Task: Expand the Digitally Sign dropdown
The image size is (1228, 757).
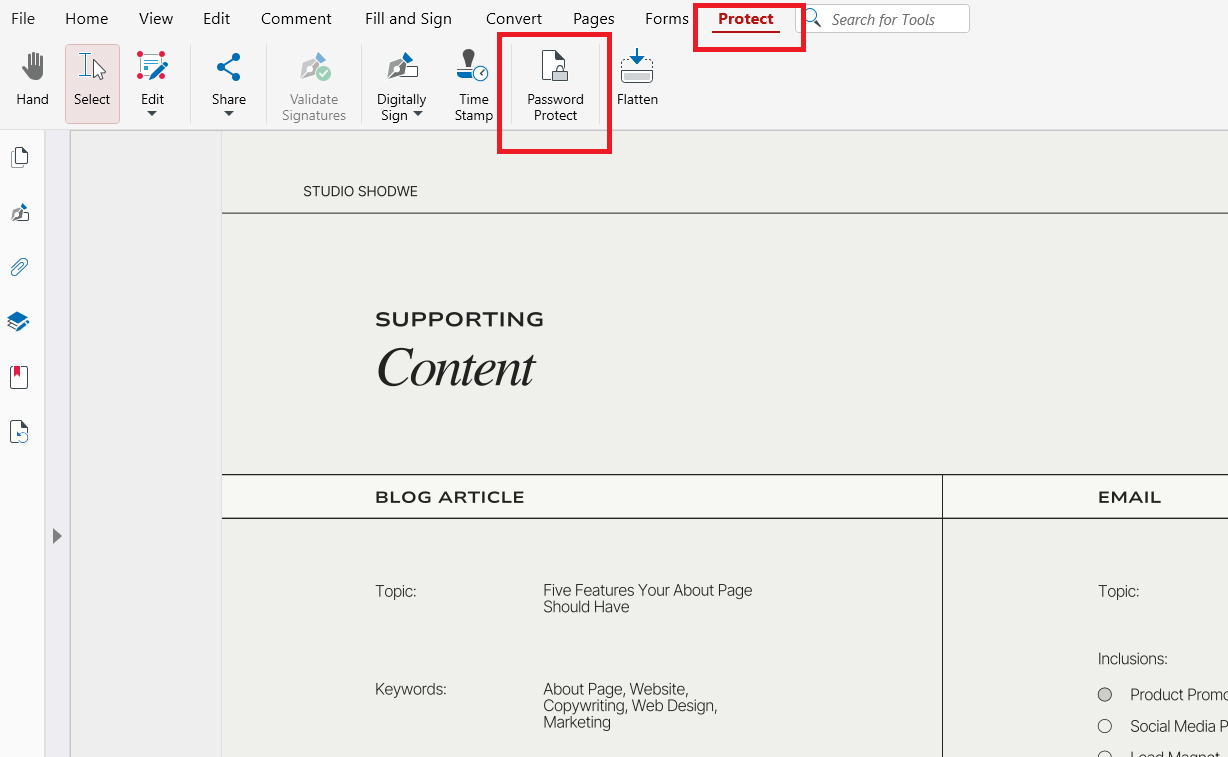Action: coord(418,114)
